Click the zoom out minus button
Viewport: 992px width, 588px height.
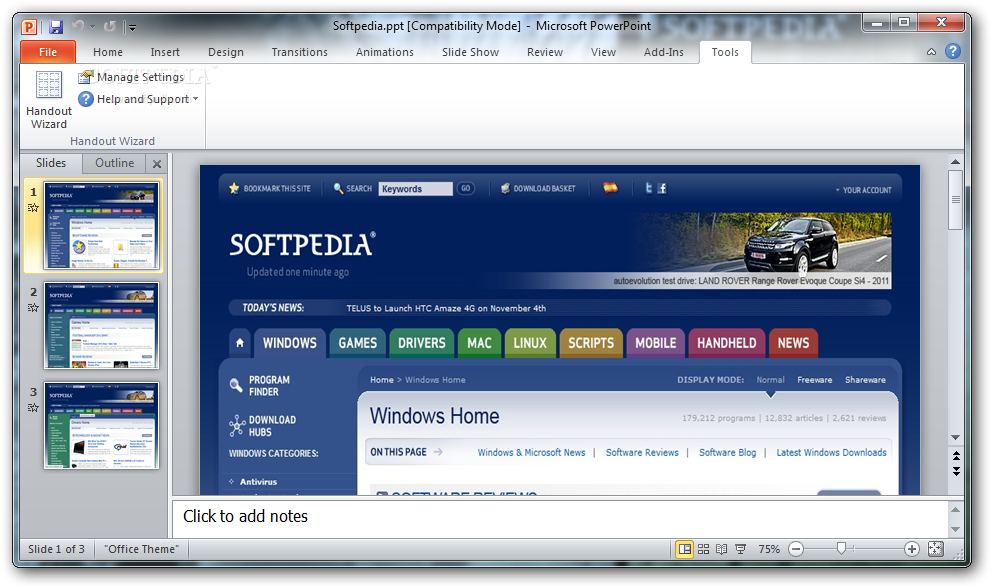[x=796, y=549]
